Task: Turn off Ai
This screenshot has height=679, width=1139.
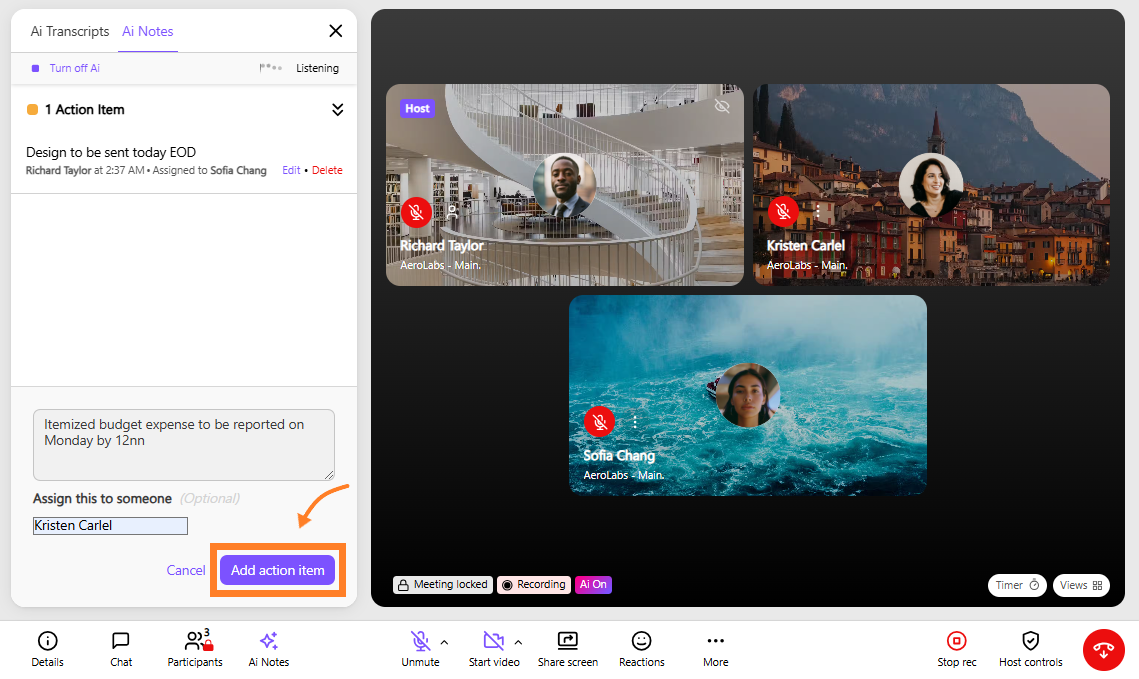Action: click(x=66, y=68)
